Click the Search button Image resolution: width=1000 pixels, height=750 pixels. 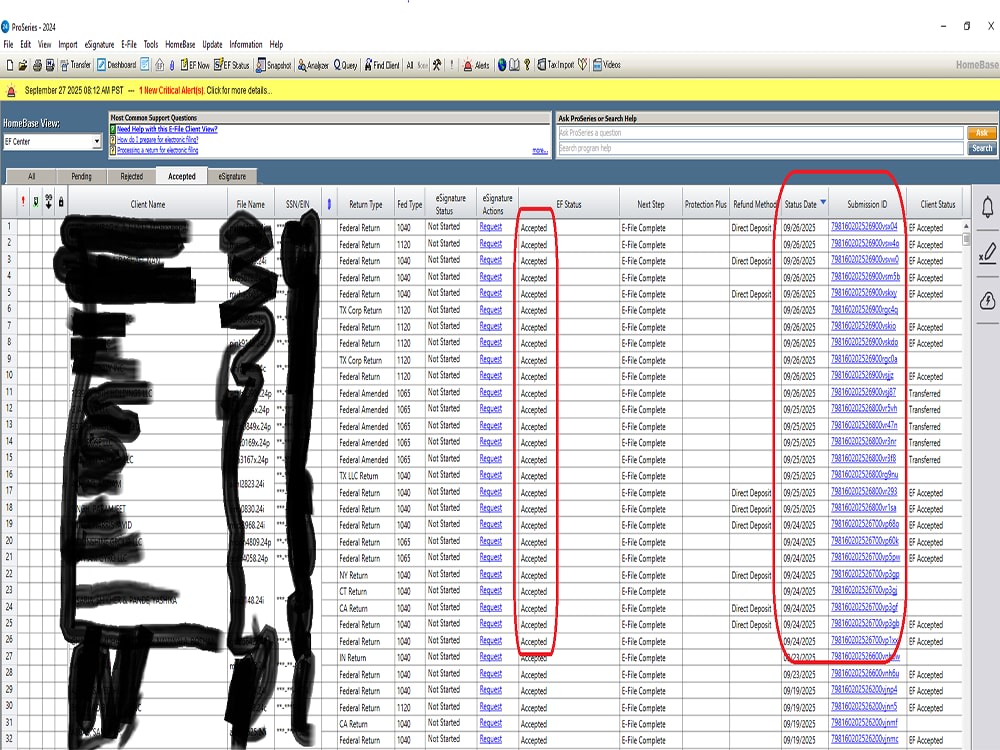[982, 148]
